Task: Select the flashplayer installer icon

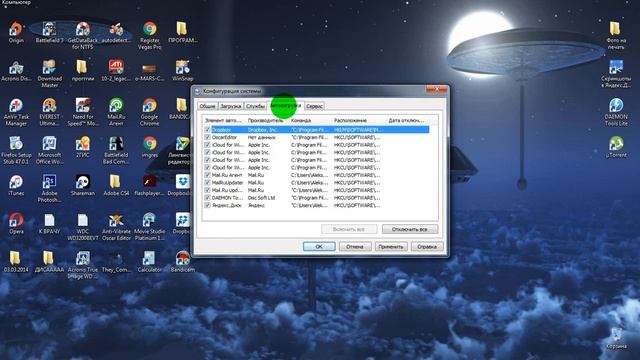Action: click(x=150, y=185)
